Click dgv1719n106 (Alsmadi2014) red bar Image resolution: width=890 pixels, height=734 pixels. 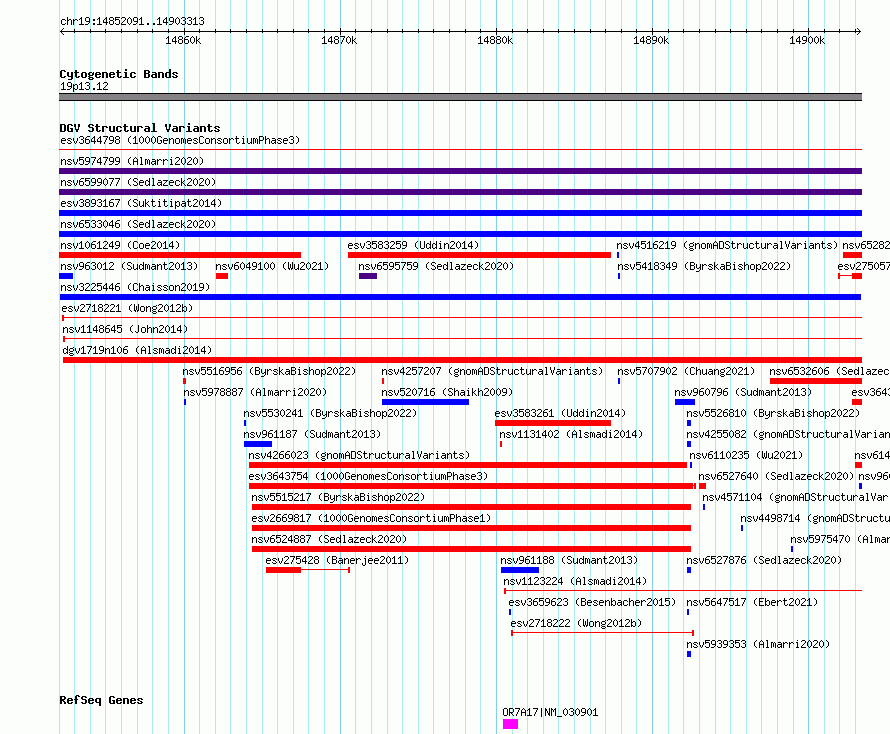[x=463, y=360]
